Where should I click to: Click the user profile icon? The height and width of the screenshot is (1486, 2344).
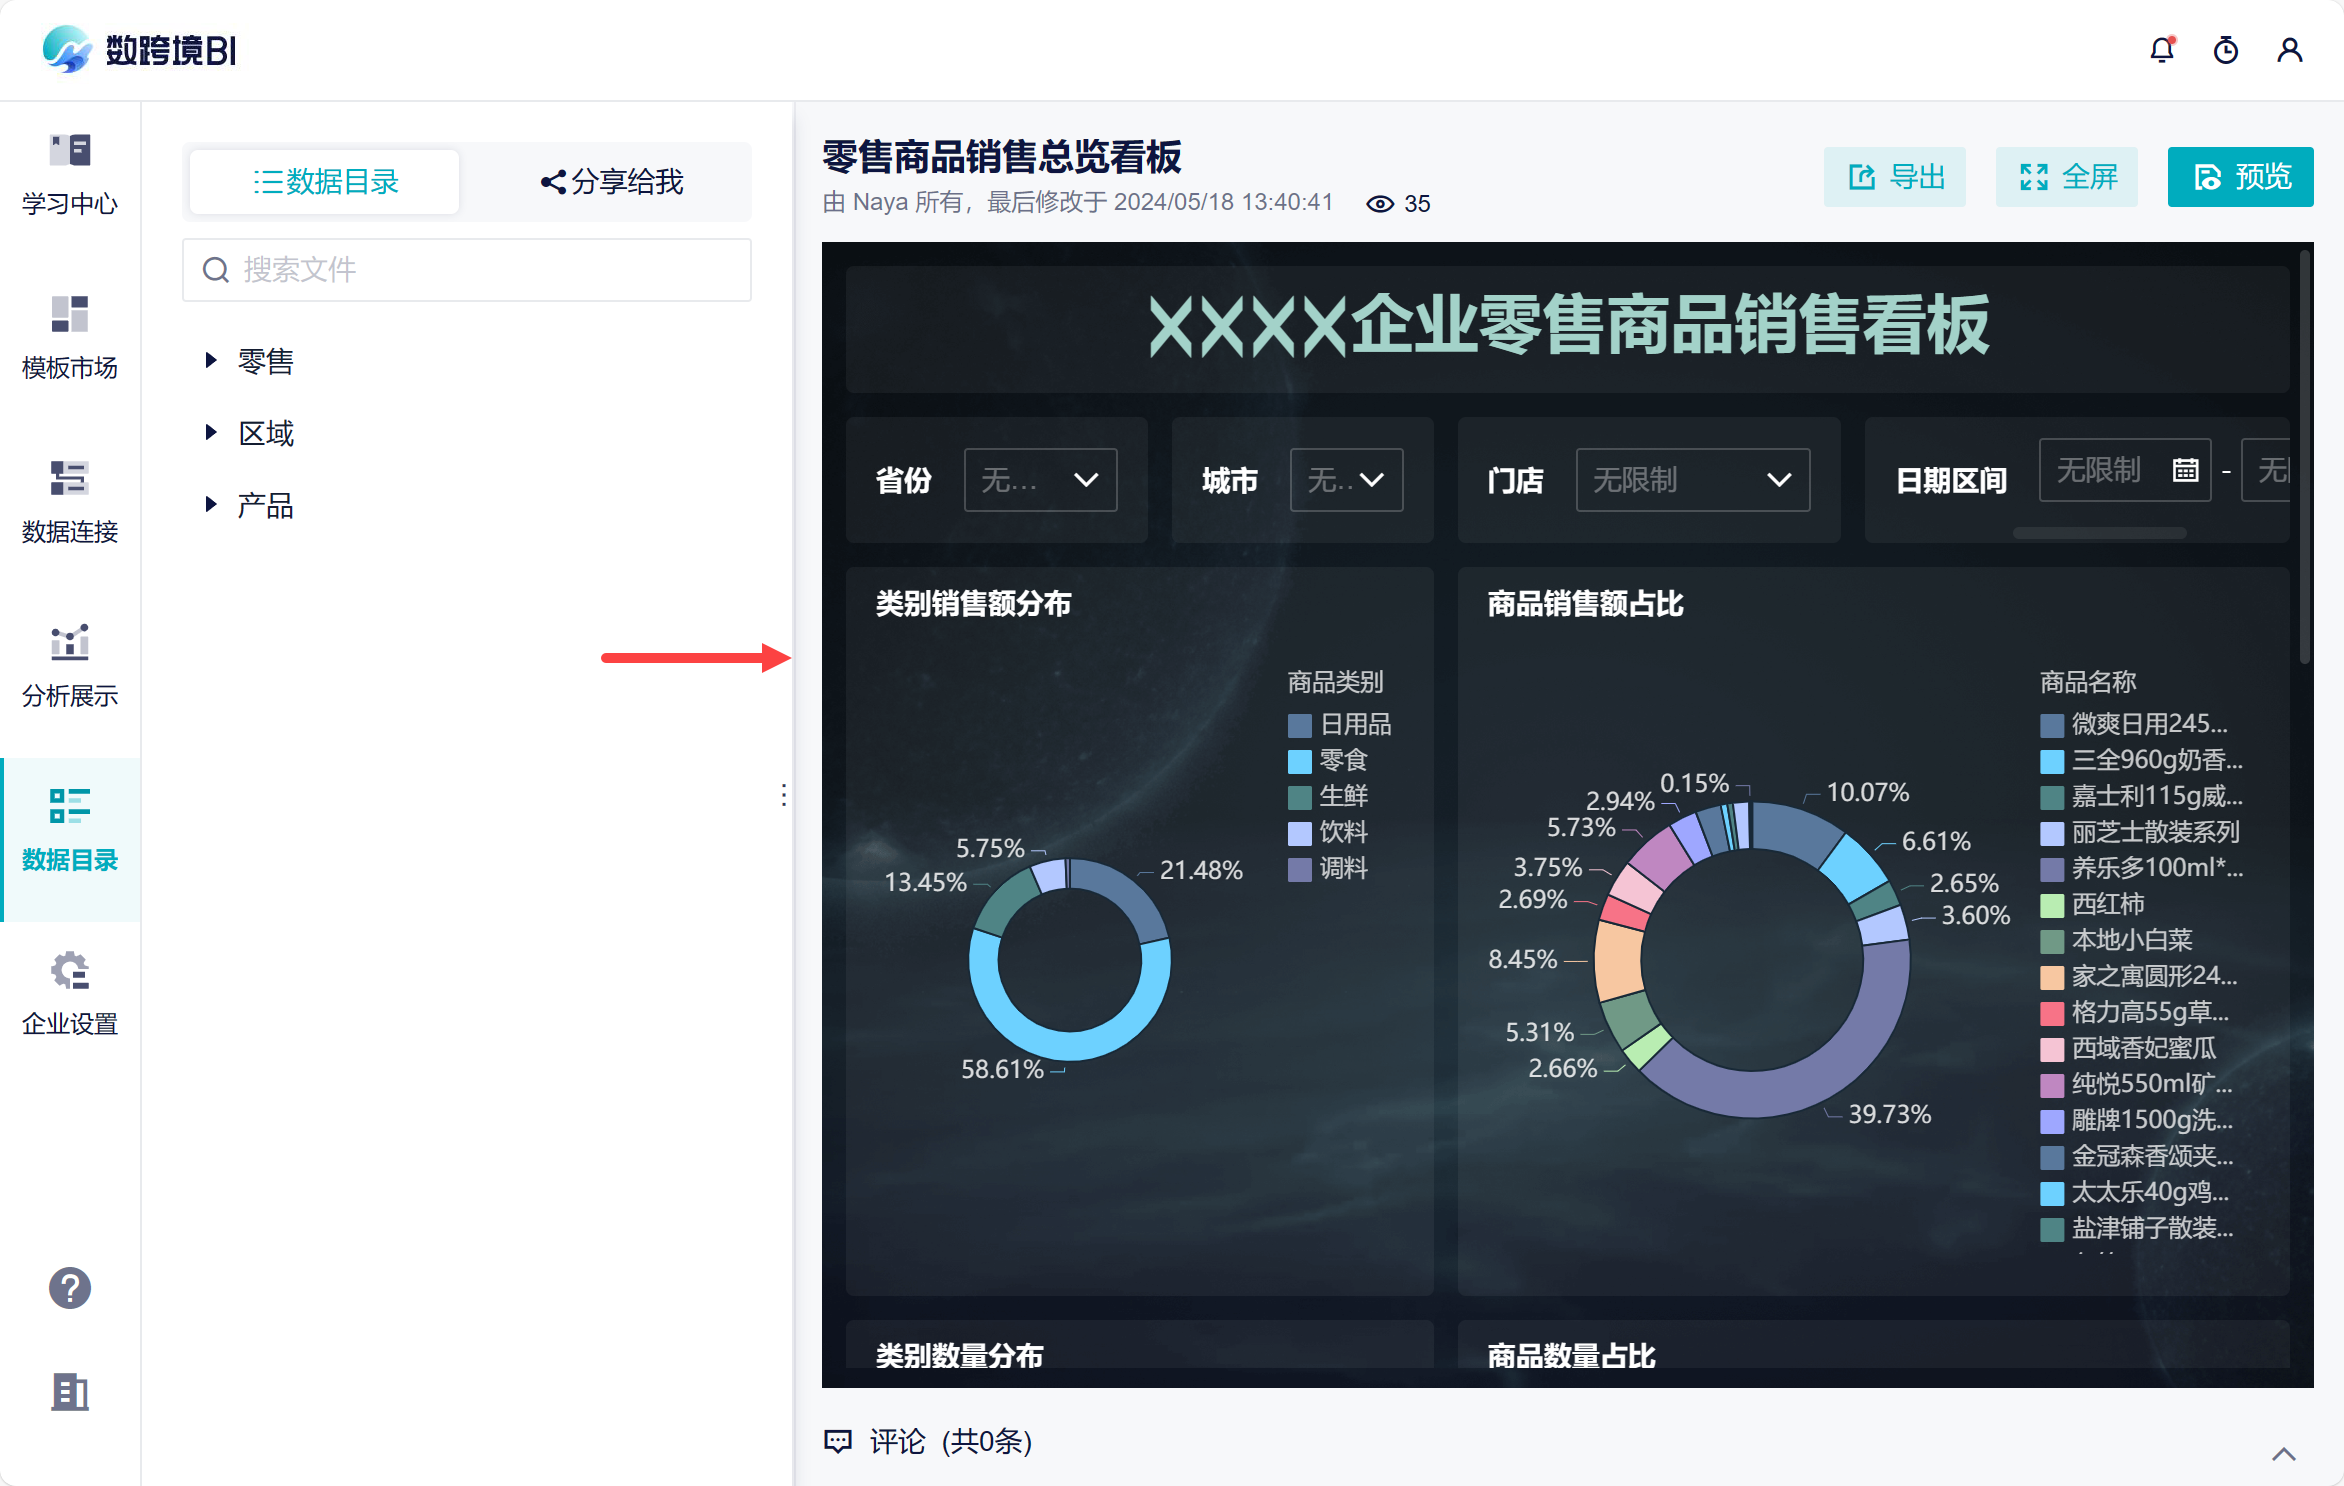pos(2290,50)
